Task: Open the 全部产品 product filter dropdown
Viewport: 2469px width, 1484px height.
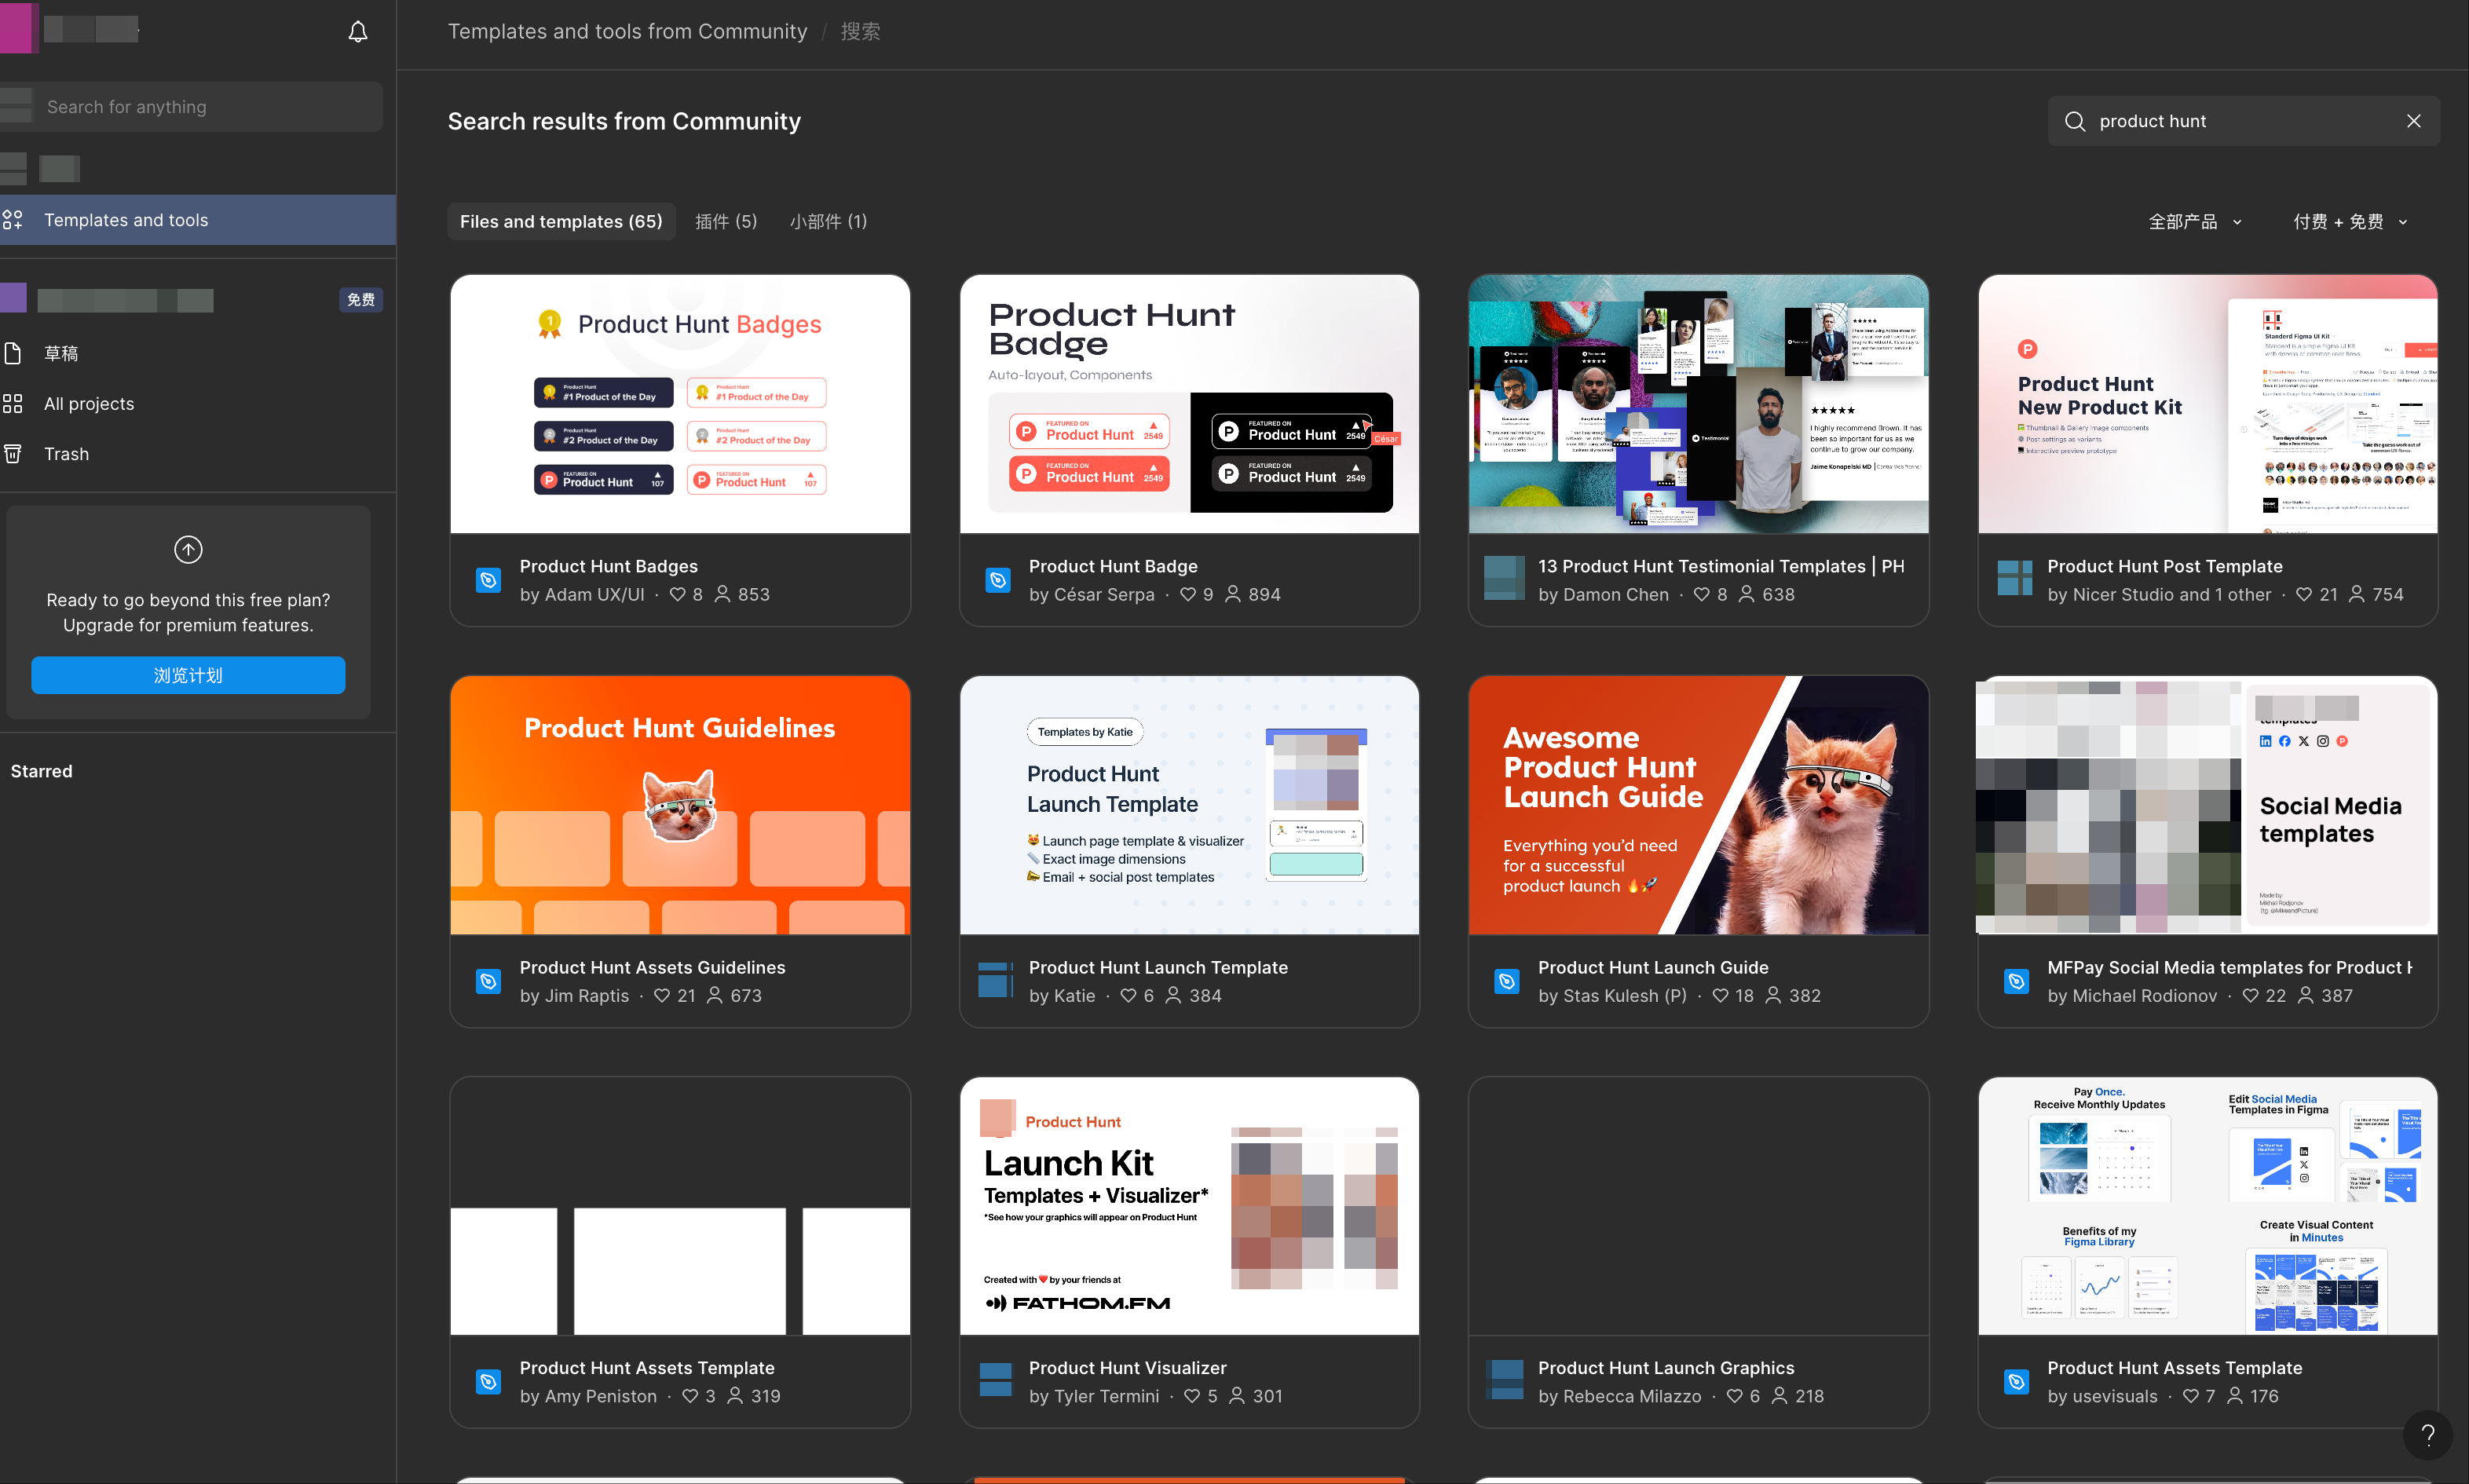Action: [x=2195, y=222]
